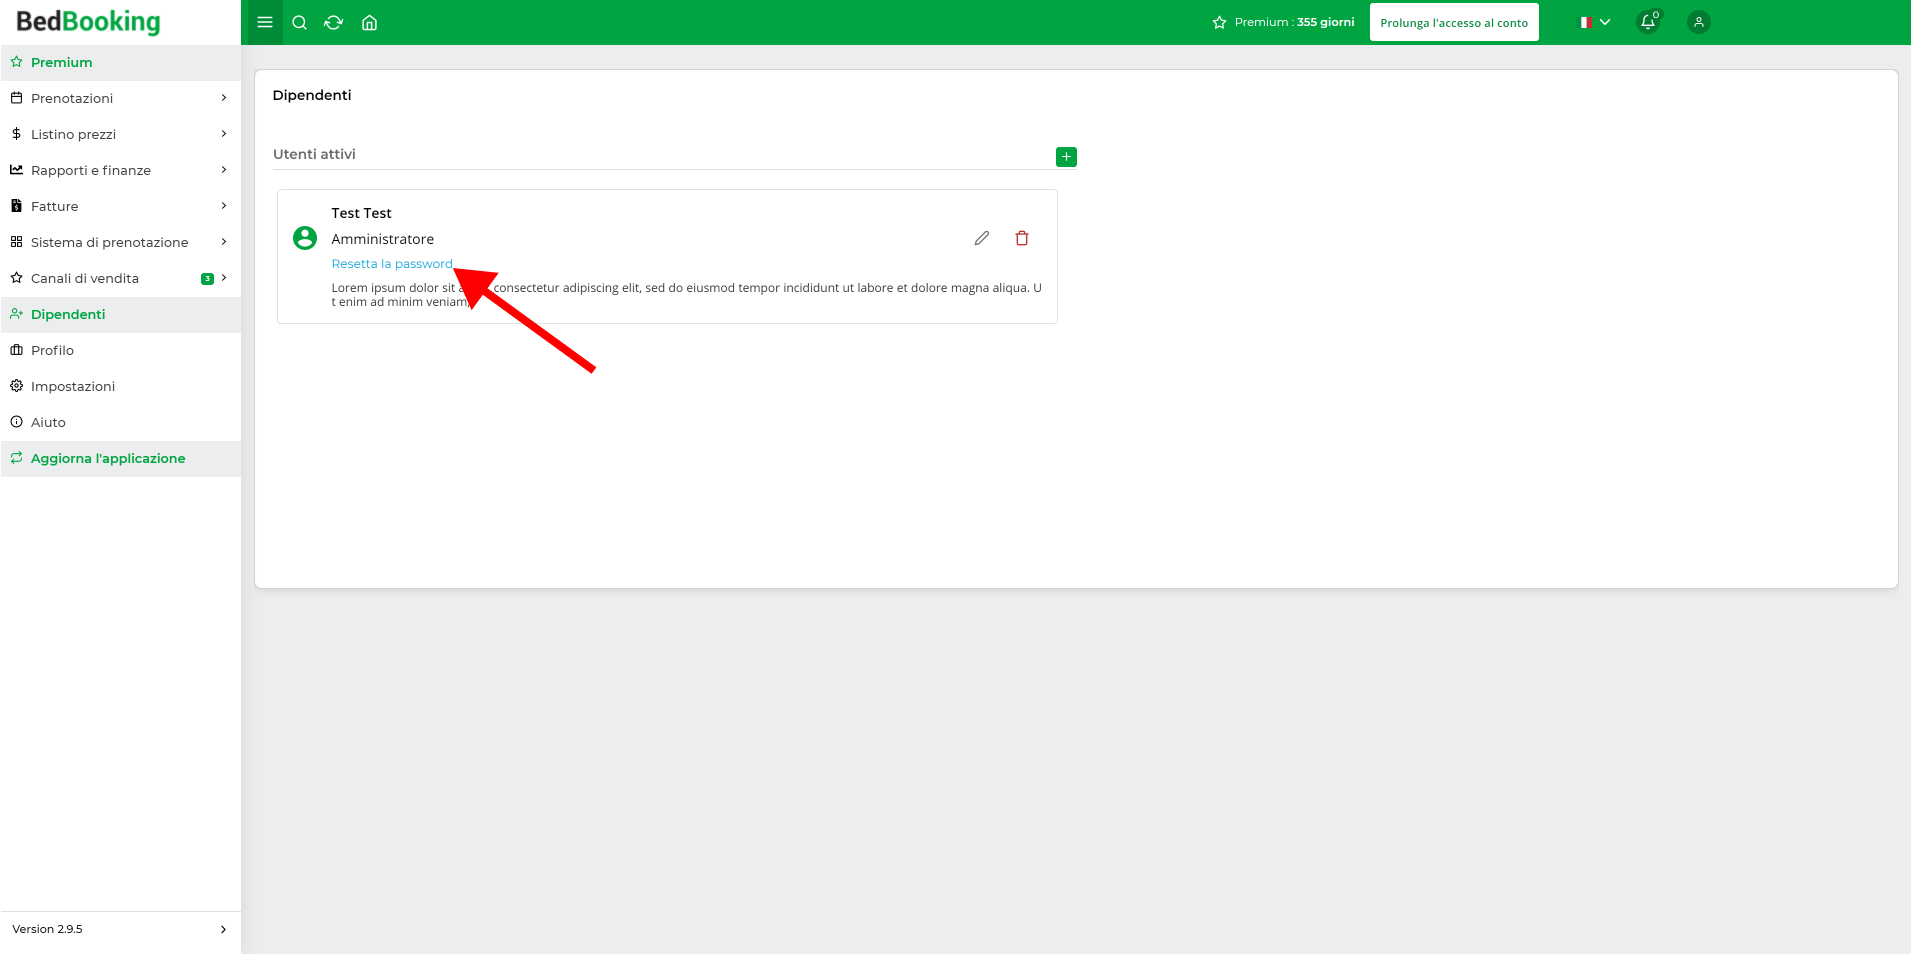Delete Test Test using trash icon
Image resolution: width=1911 pixels, height=954 pixels.
click(1021, 238)
